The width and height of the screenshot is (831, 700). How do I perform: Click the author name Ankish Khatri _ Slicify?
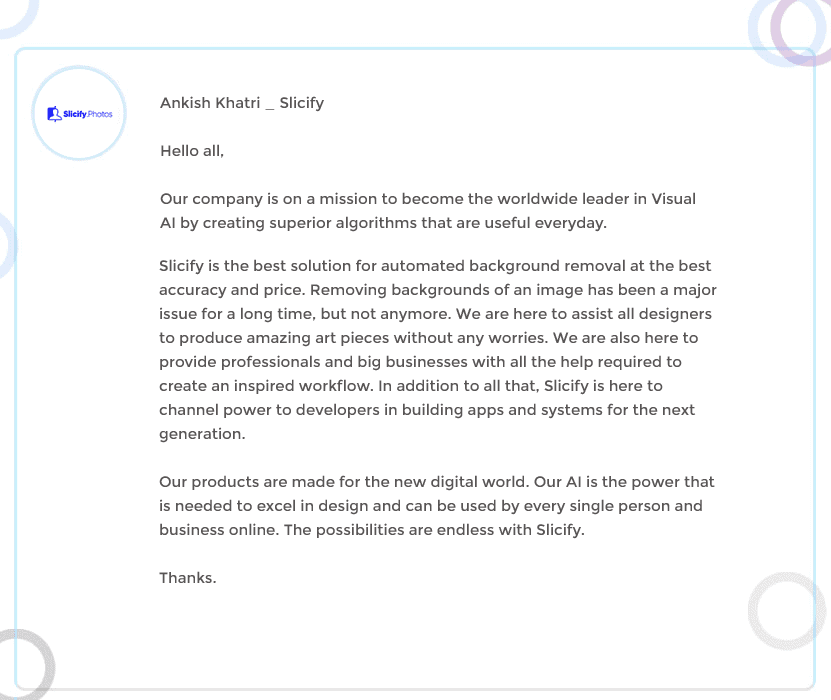point(241,103)
